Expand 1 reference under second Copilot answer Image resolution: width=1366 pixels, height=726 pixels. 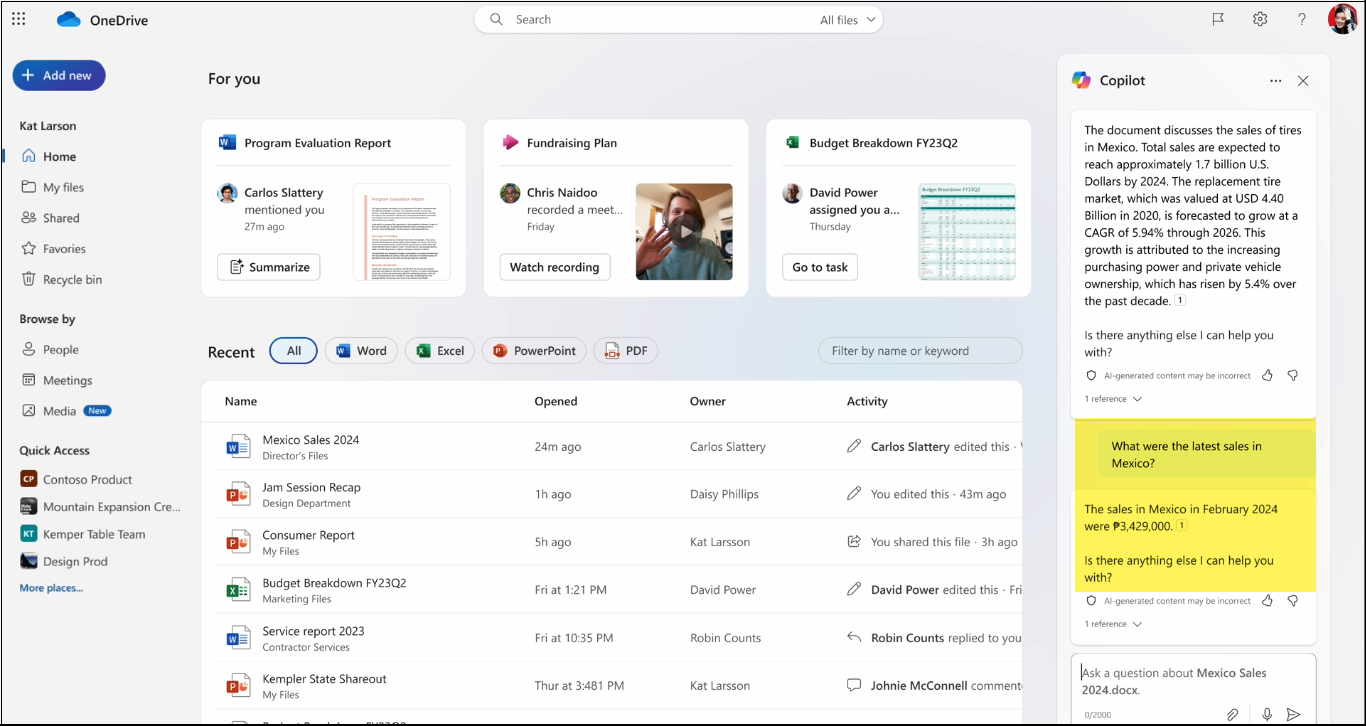[x=1113, y=624]
